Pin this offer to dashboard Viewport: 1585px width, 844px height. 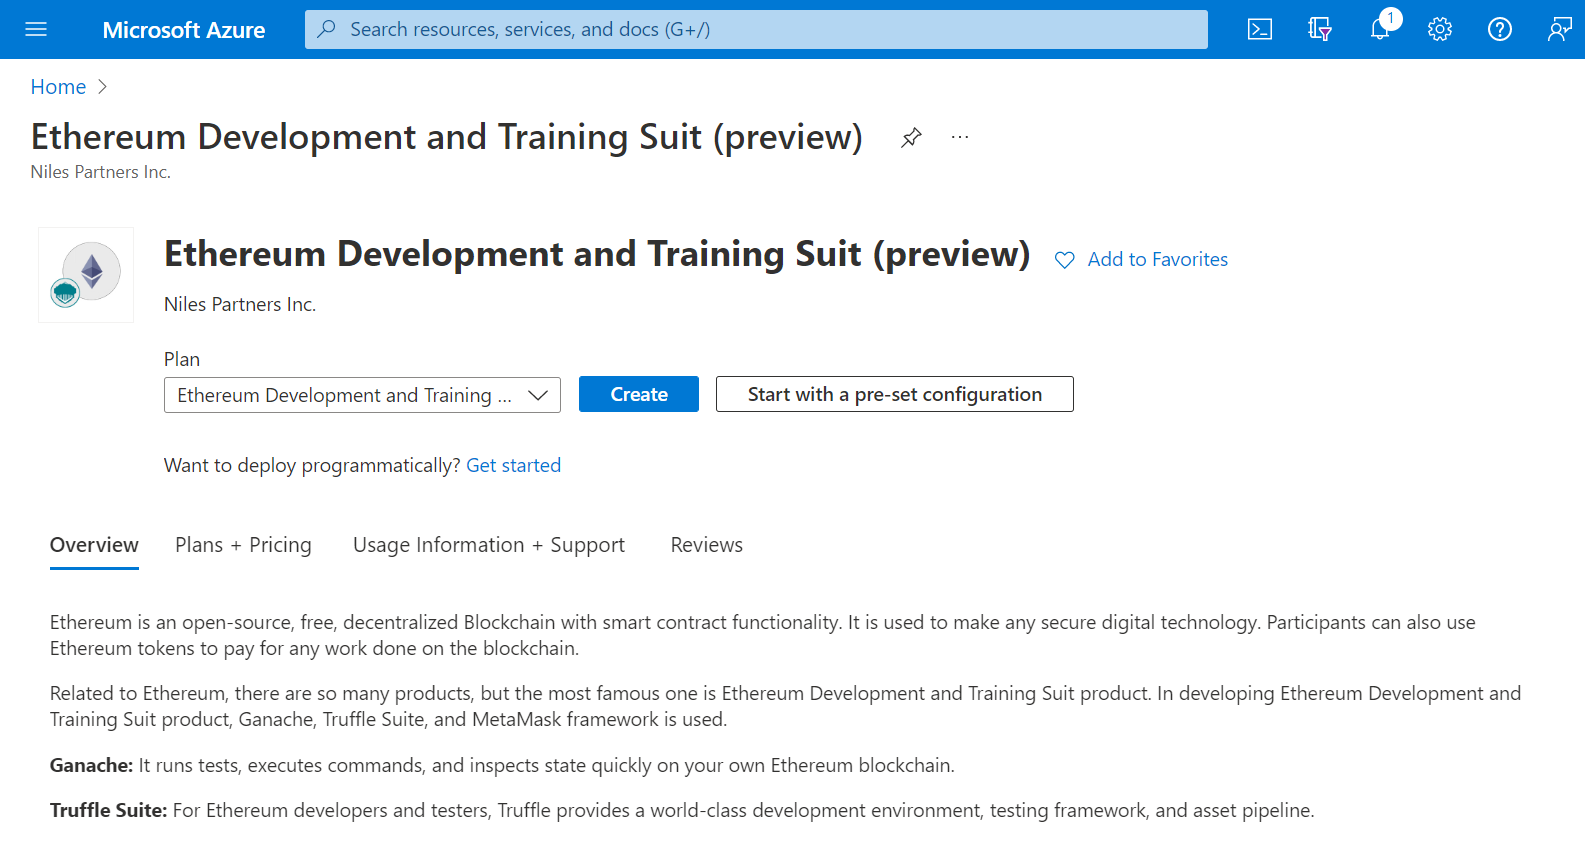click(911, 138)
